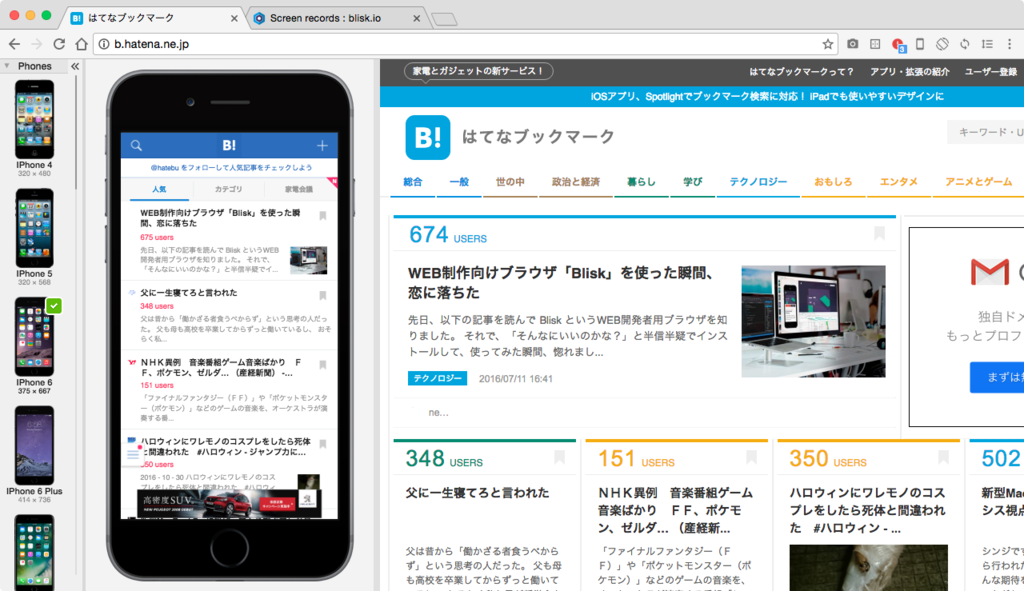Select the 政治と経済 category tab
The image size is (1024, 591).
pyautogui.click(x=575, y=182)
